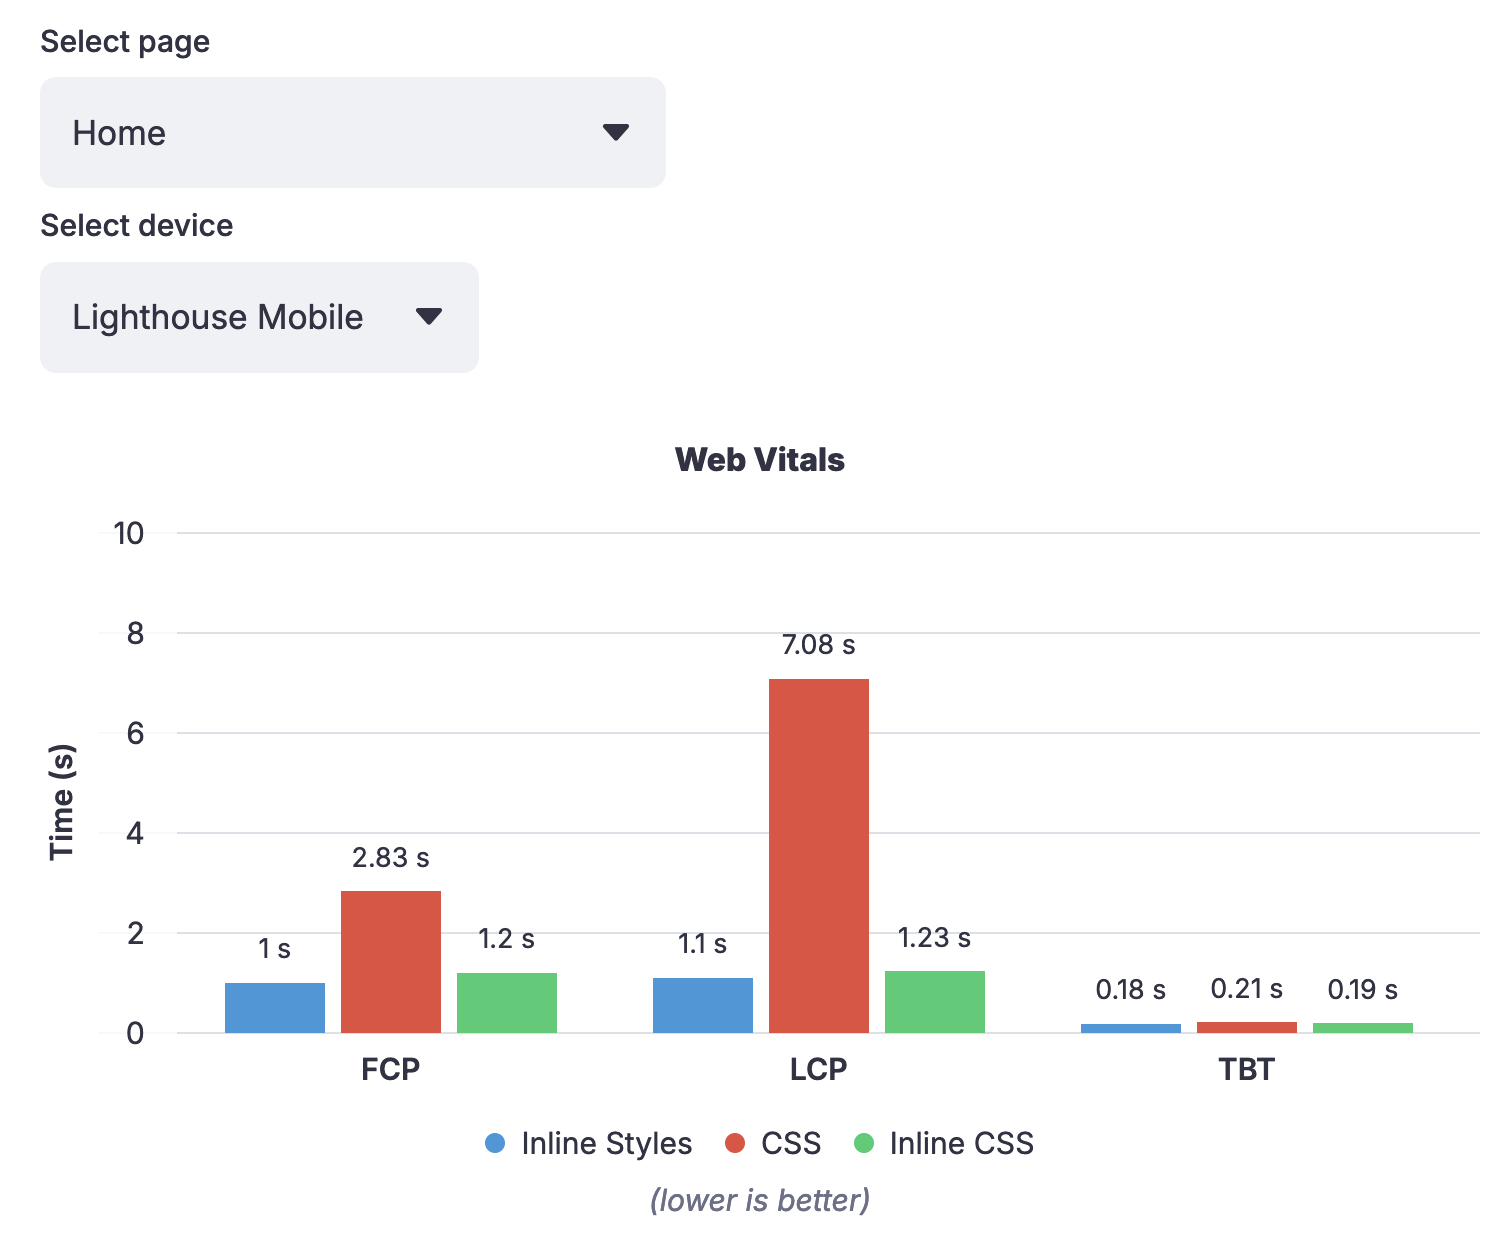Image resolution: width=1508 pixels, height=1240 pixels.
Task: Click the red CSS legend dot
Action: click(735, 1143)
